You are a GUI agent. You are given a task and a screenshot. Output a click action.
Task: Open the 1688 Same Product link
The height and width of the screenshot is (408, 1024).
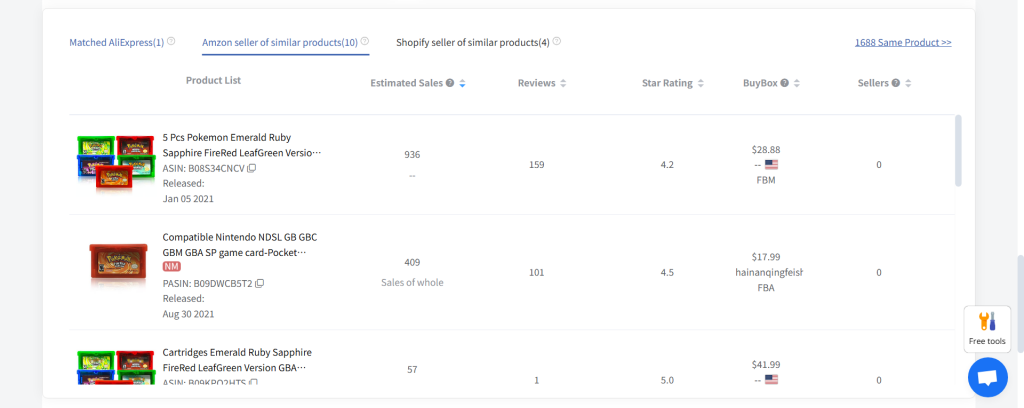coord(903,42)
